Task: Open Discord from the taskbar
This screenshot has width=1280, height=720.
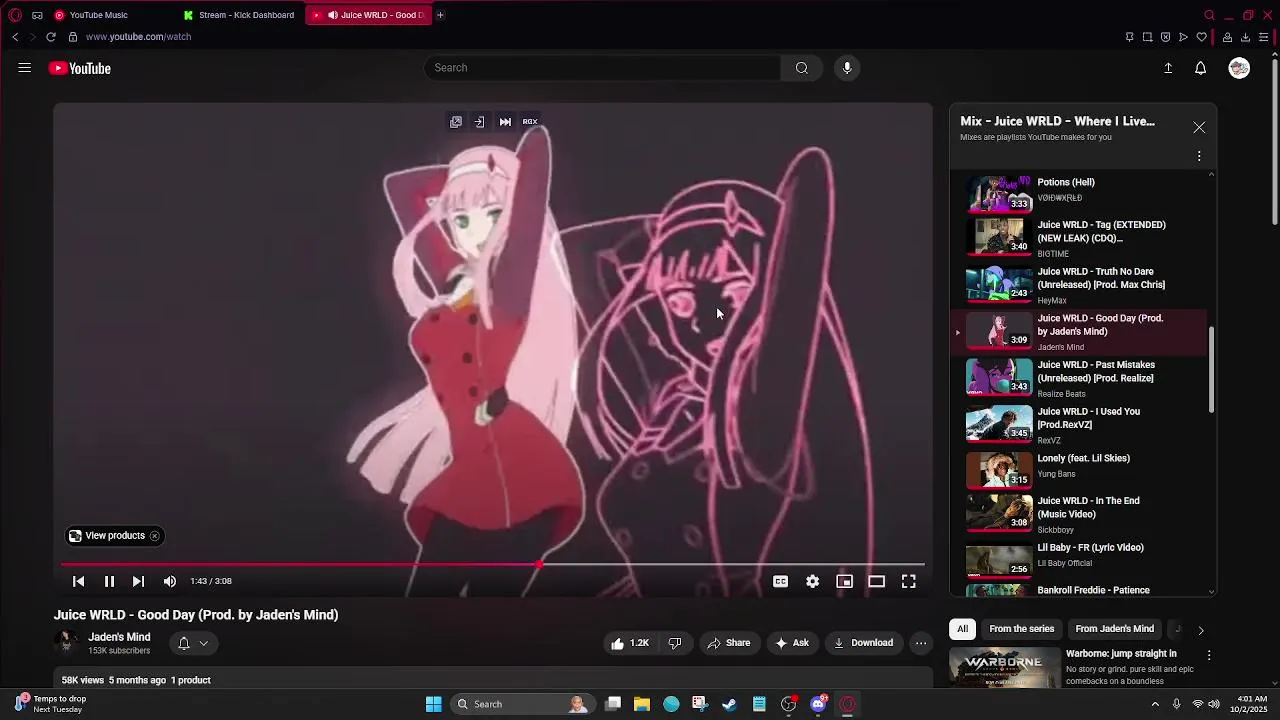Action: (x=818, y=704)
